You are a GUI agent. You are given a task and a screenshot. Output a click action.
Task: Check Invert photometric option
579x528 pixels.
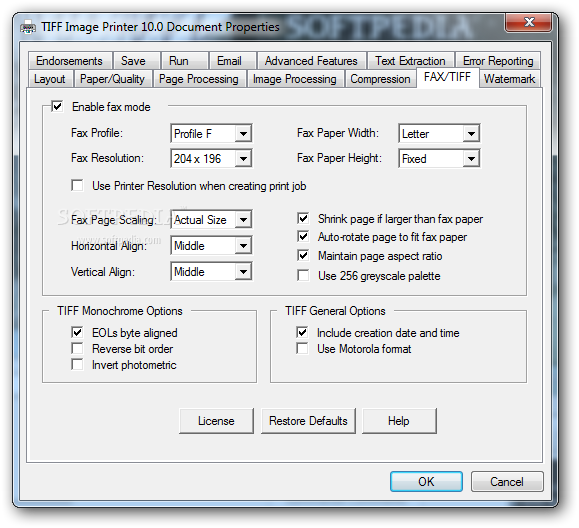(77, 365)
